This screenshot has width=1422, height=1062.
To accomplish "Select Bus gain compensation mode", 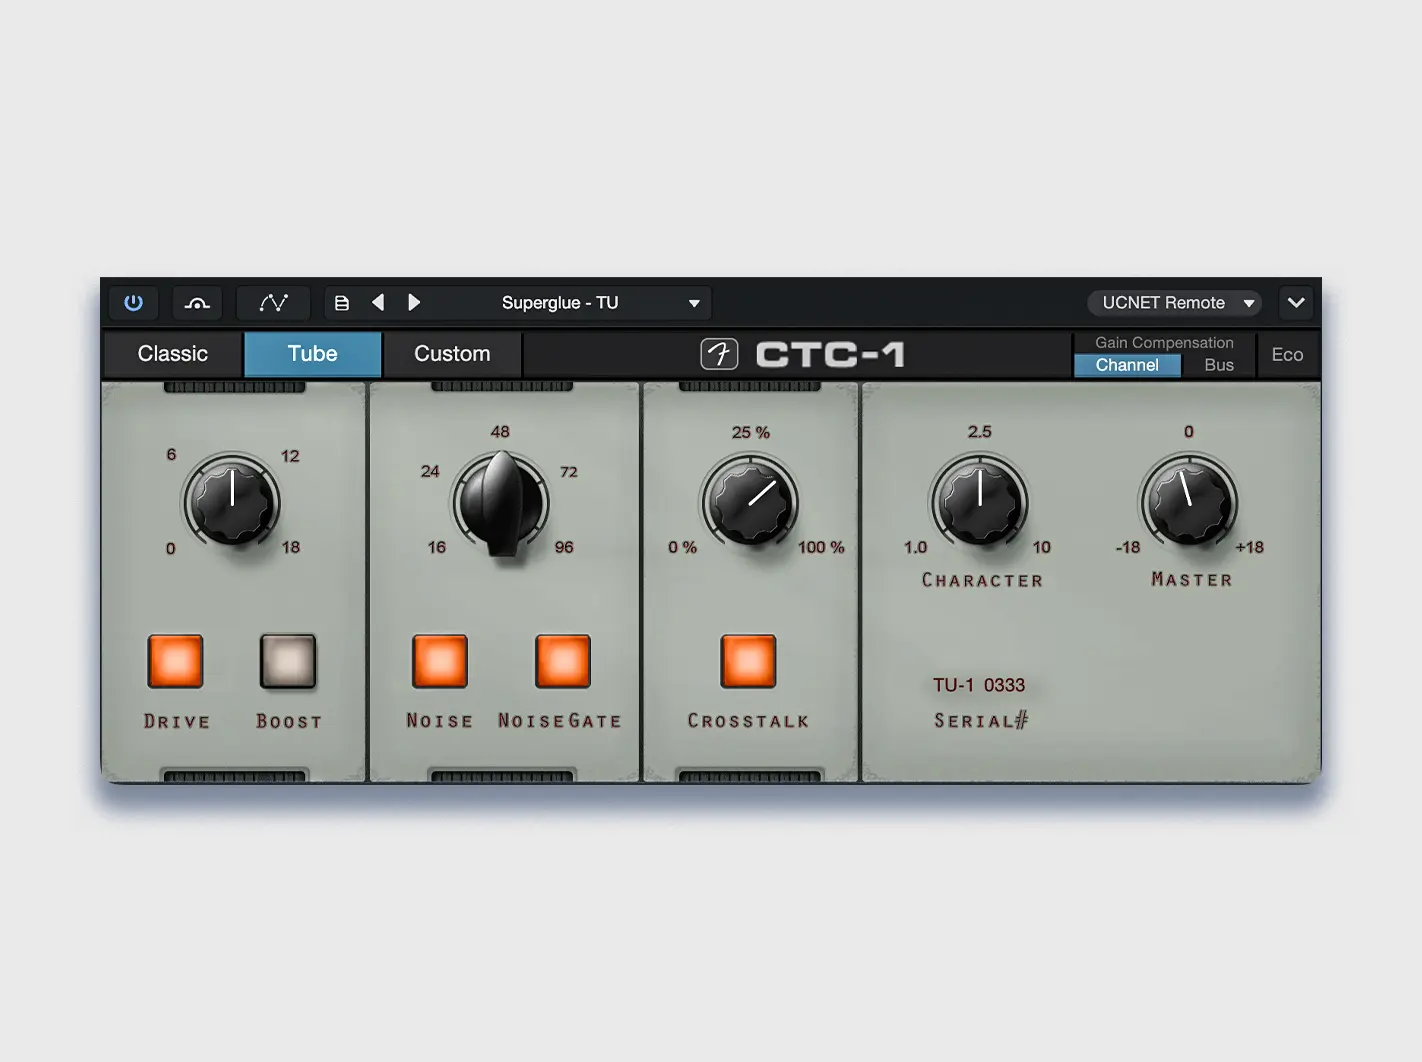I will pos(1218,365).
